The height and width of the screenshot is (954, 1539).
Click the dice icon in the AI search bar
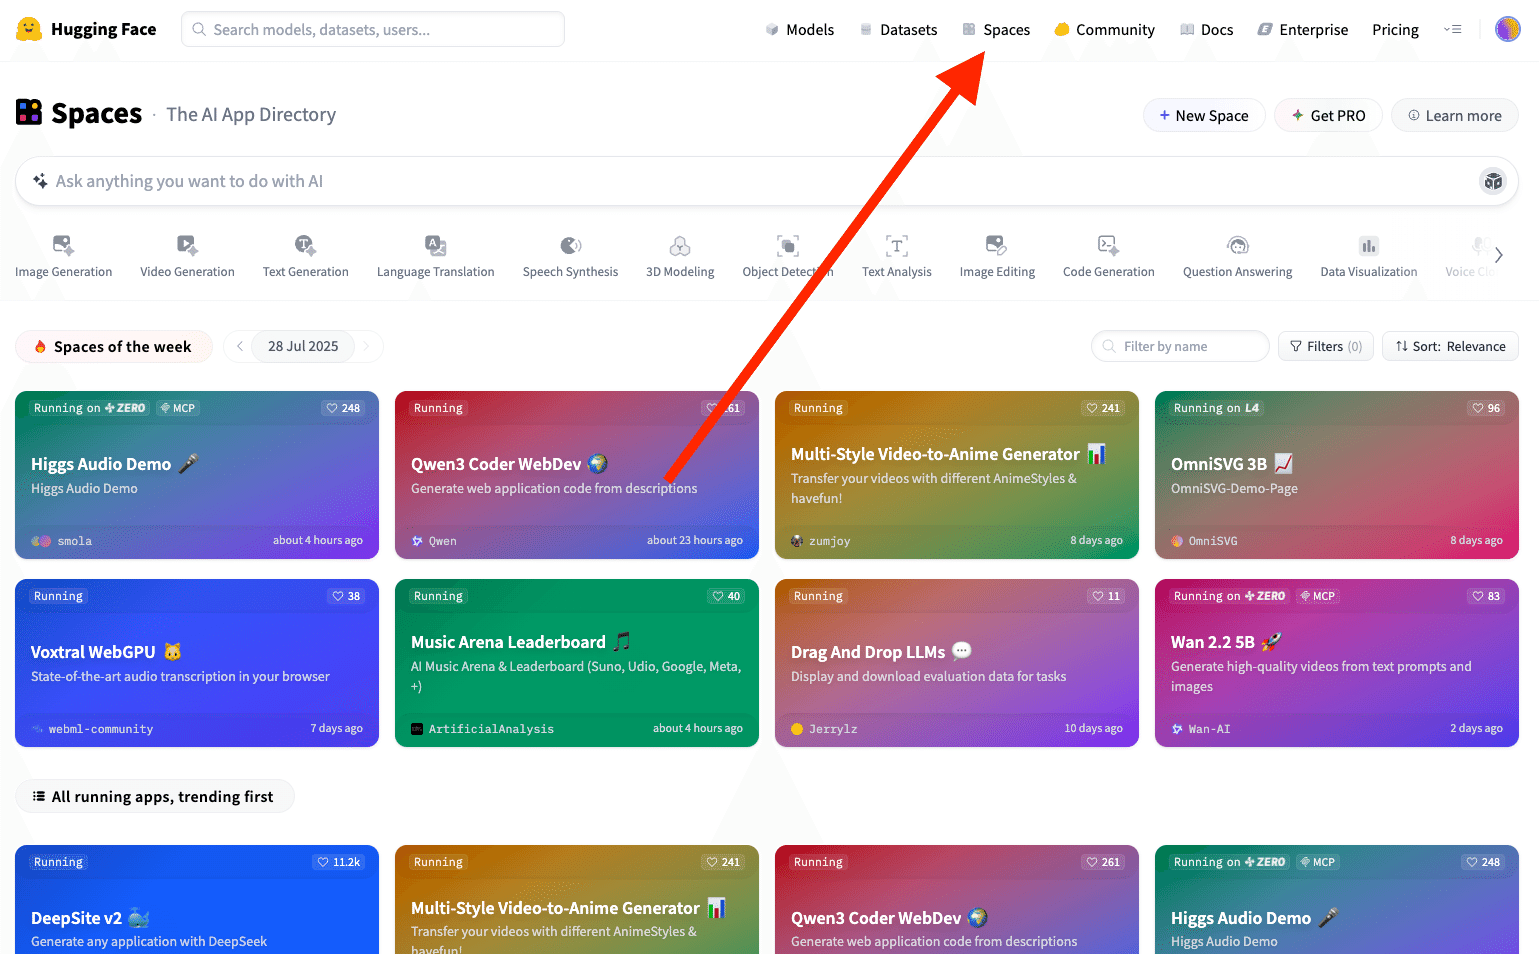coord(1493,181)
